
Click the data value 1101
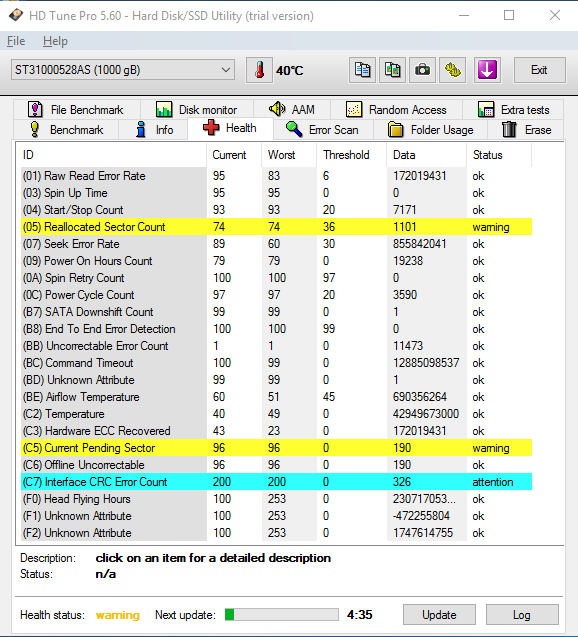click(405, 227)
